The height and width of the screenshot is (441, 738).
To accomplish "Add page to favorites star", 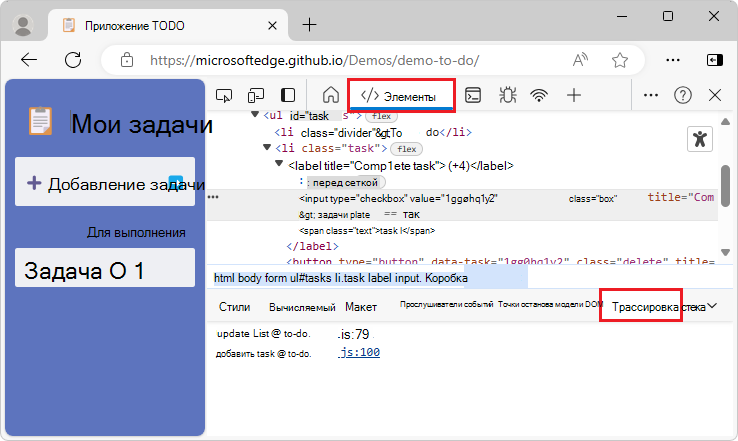I will click(x=620, y=60).
